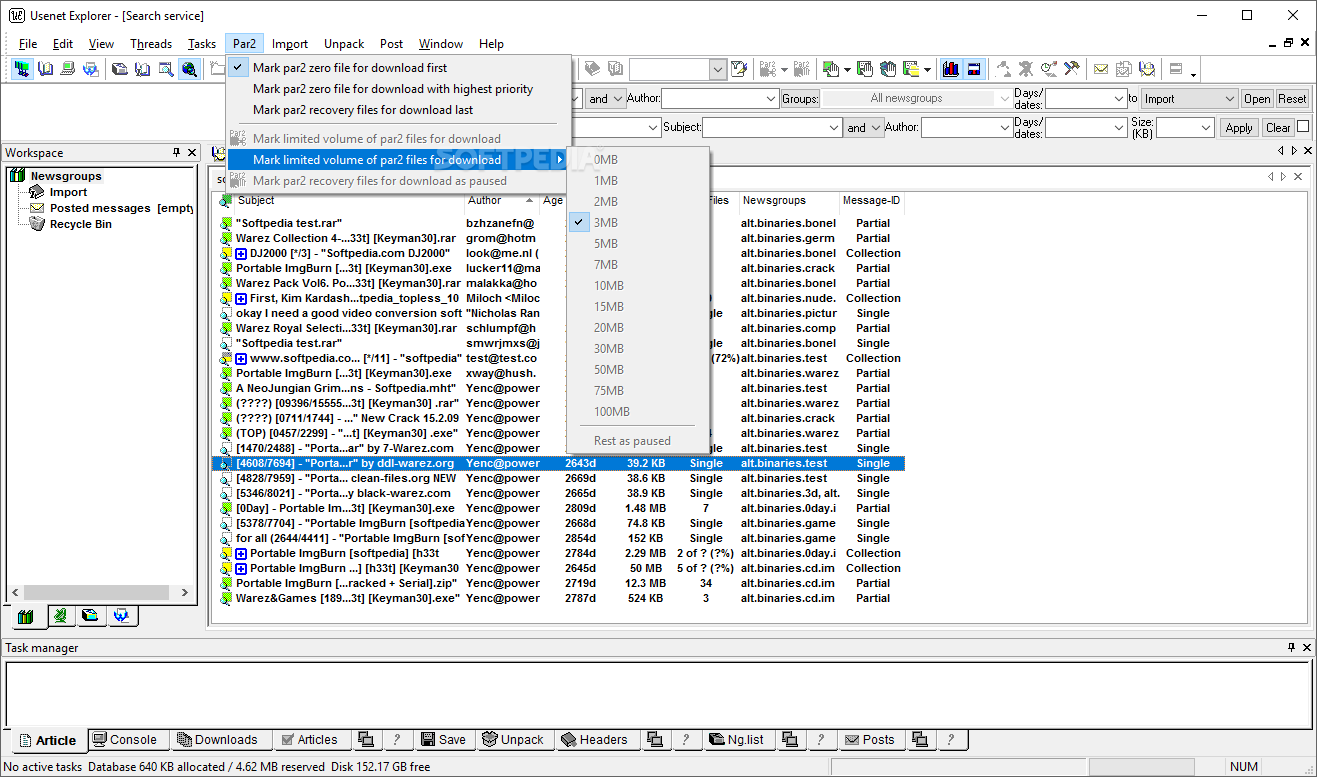1317x777 pixels.
Task: Pin the Task manager panel pushpin
Action: coord(1291,648)
